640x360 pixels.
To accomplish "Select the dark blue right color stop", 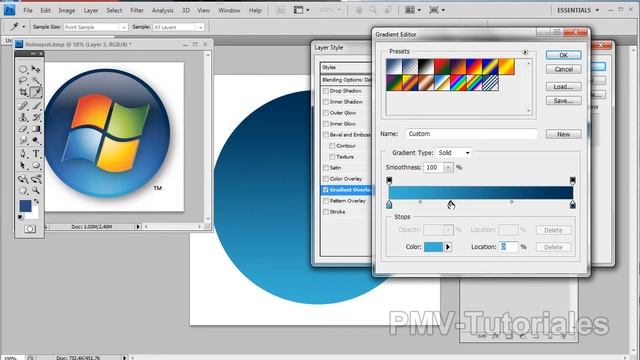I will point(573,204).
